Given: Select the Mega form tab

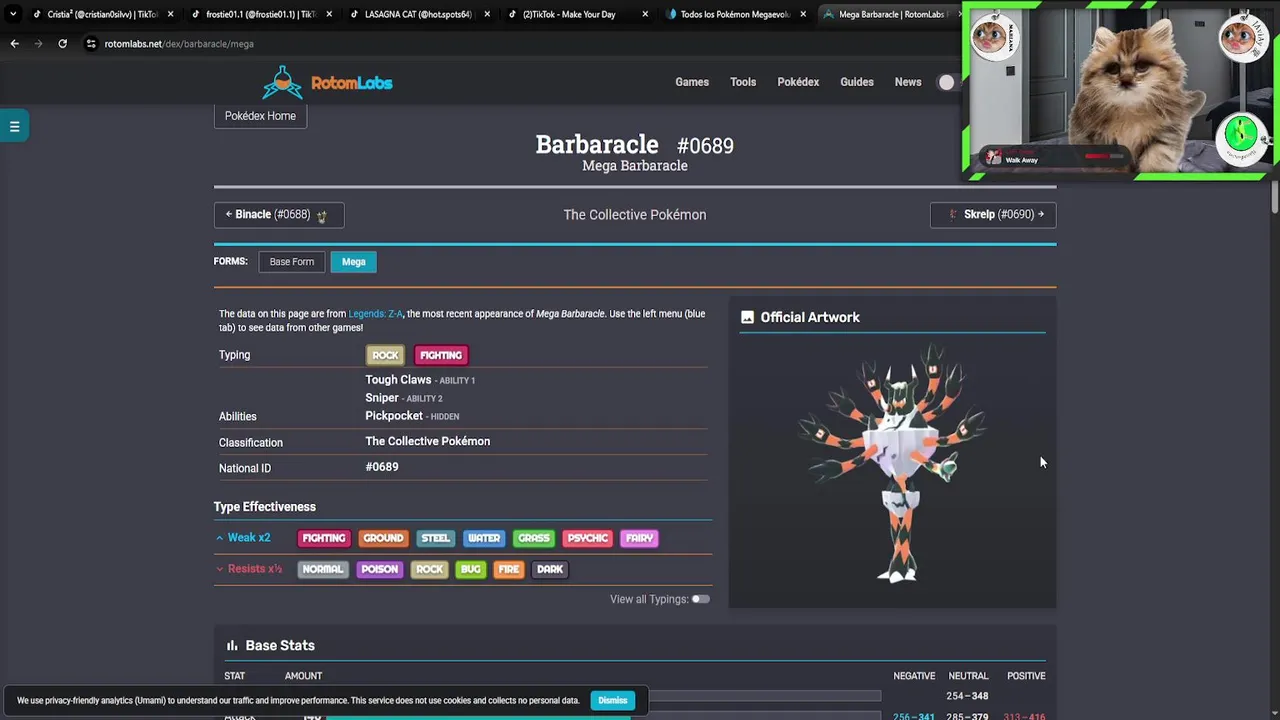Looking at the screenshot, I should tap(354, 262).
